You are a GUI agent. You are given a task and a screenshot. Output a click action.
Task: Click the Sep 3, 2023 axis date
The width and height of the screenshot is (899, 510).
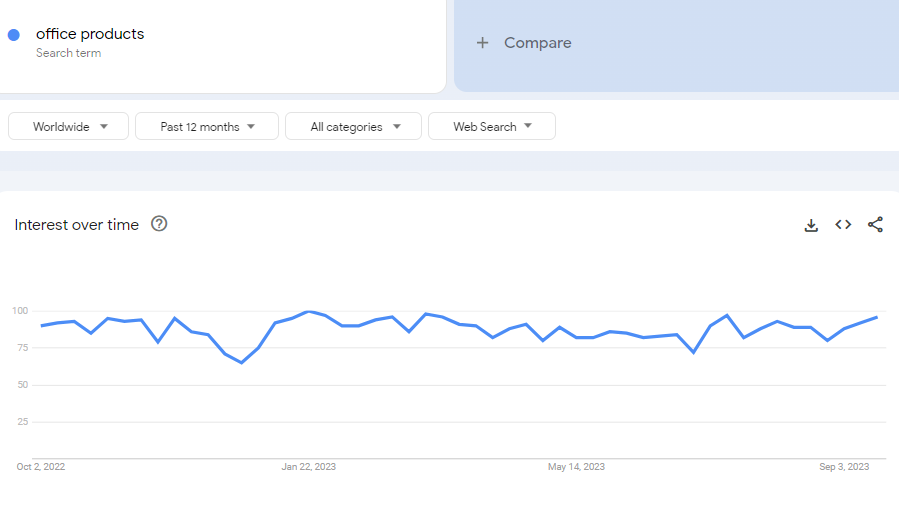click(x=844, y=467)
